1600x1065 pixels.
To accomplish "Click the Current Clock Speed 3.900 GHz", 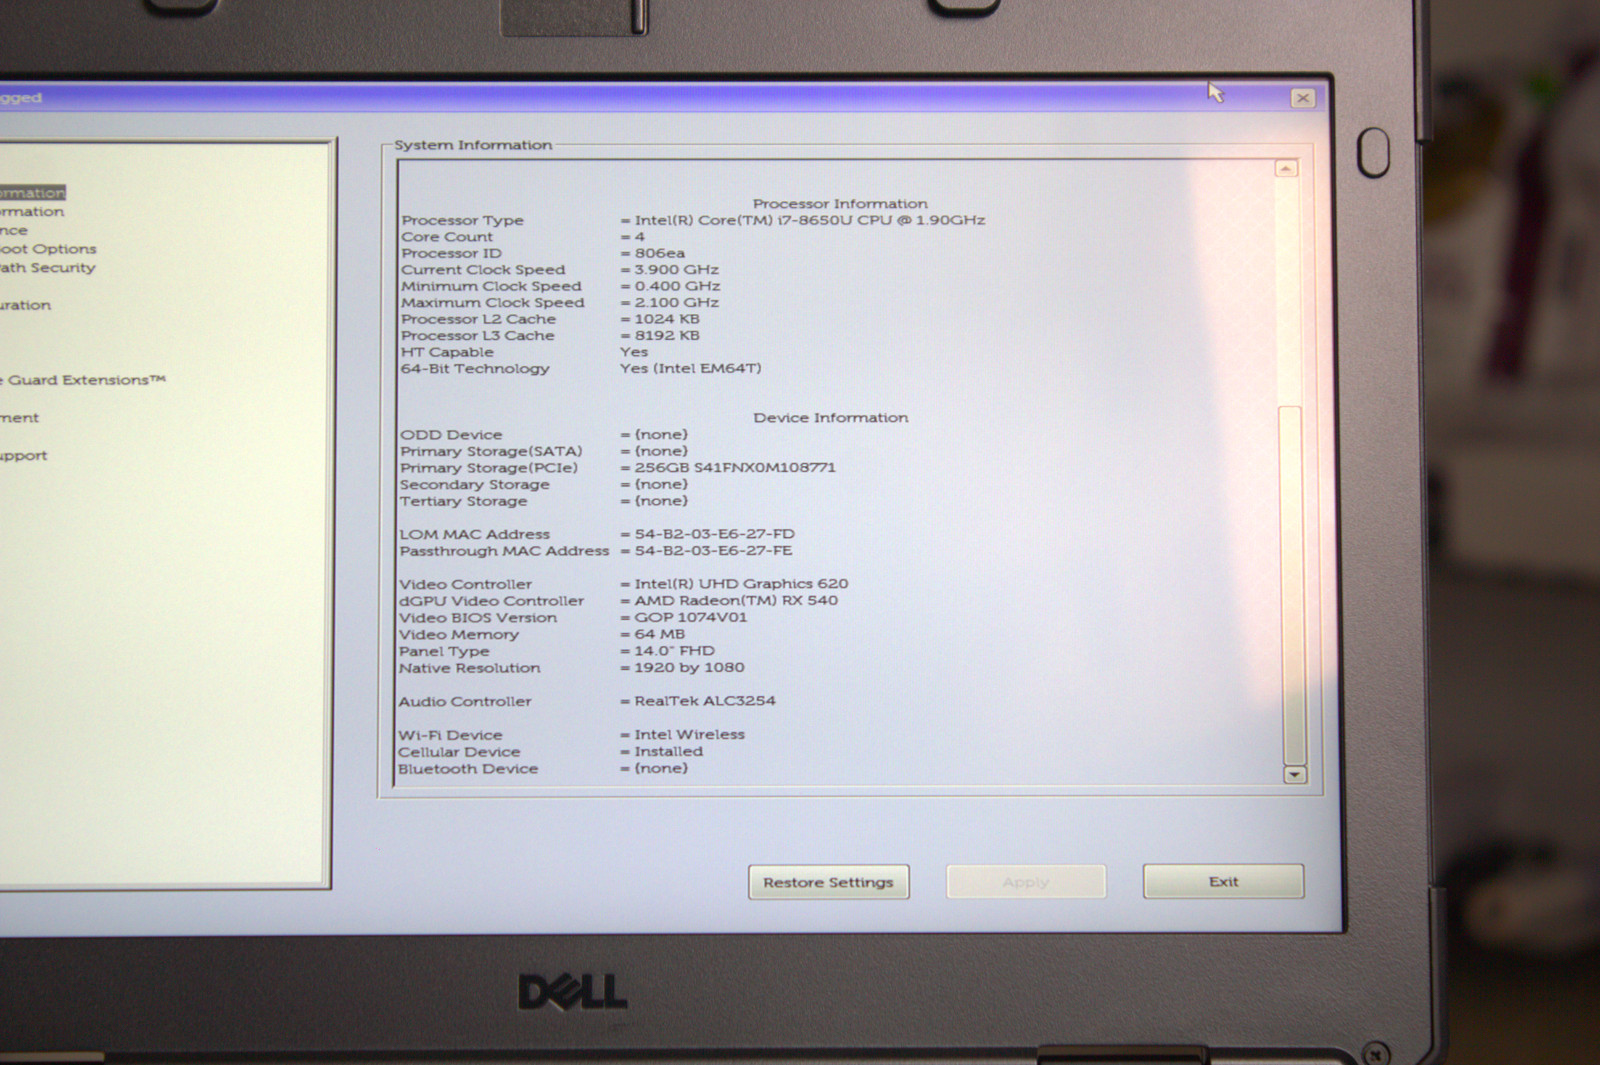I will point(676,270).
